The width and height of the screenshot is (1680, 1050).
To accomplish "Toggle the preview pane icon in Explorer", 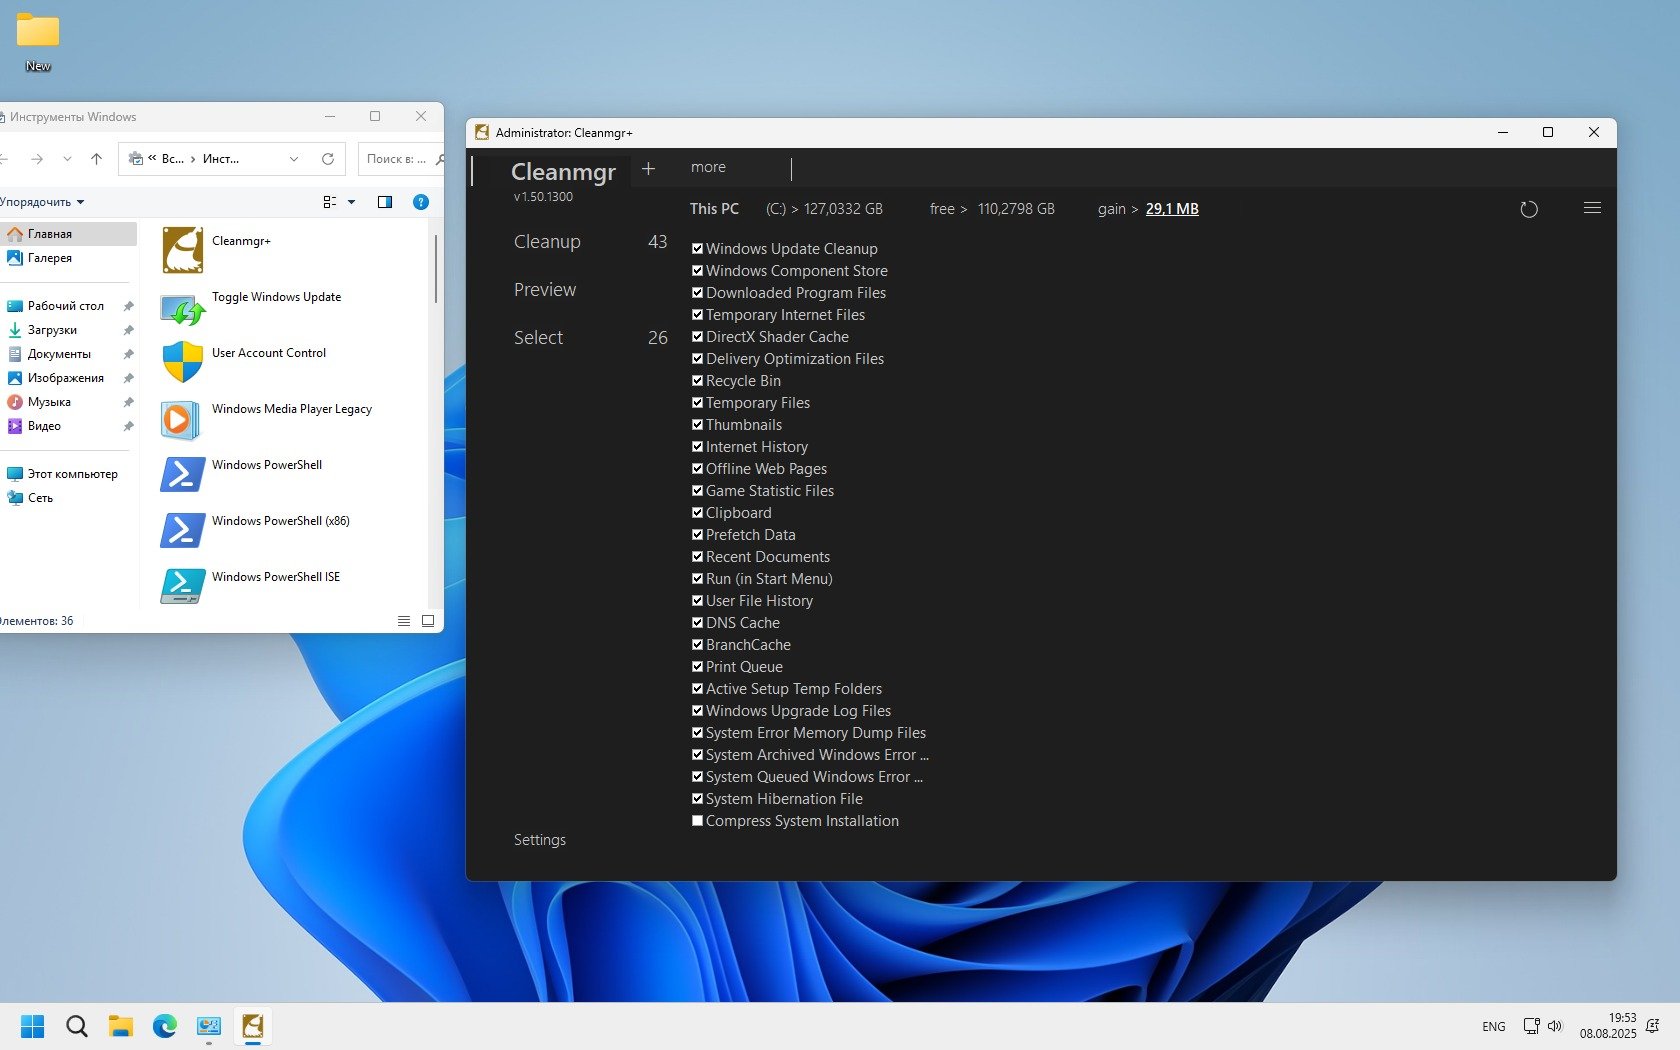I will (x=385, y=202).
